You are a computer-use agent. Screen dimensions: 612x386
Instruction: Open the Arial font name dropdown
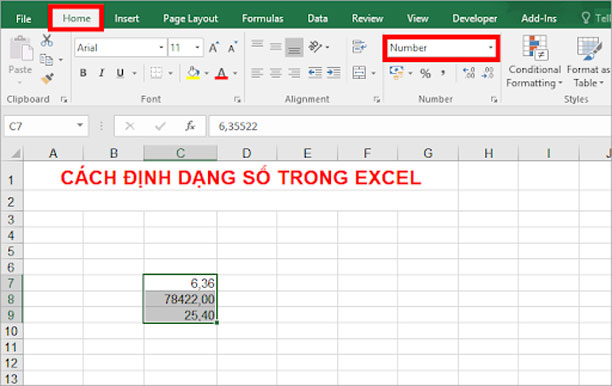coord(161,48)
